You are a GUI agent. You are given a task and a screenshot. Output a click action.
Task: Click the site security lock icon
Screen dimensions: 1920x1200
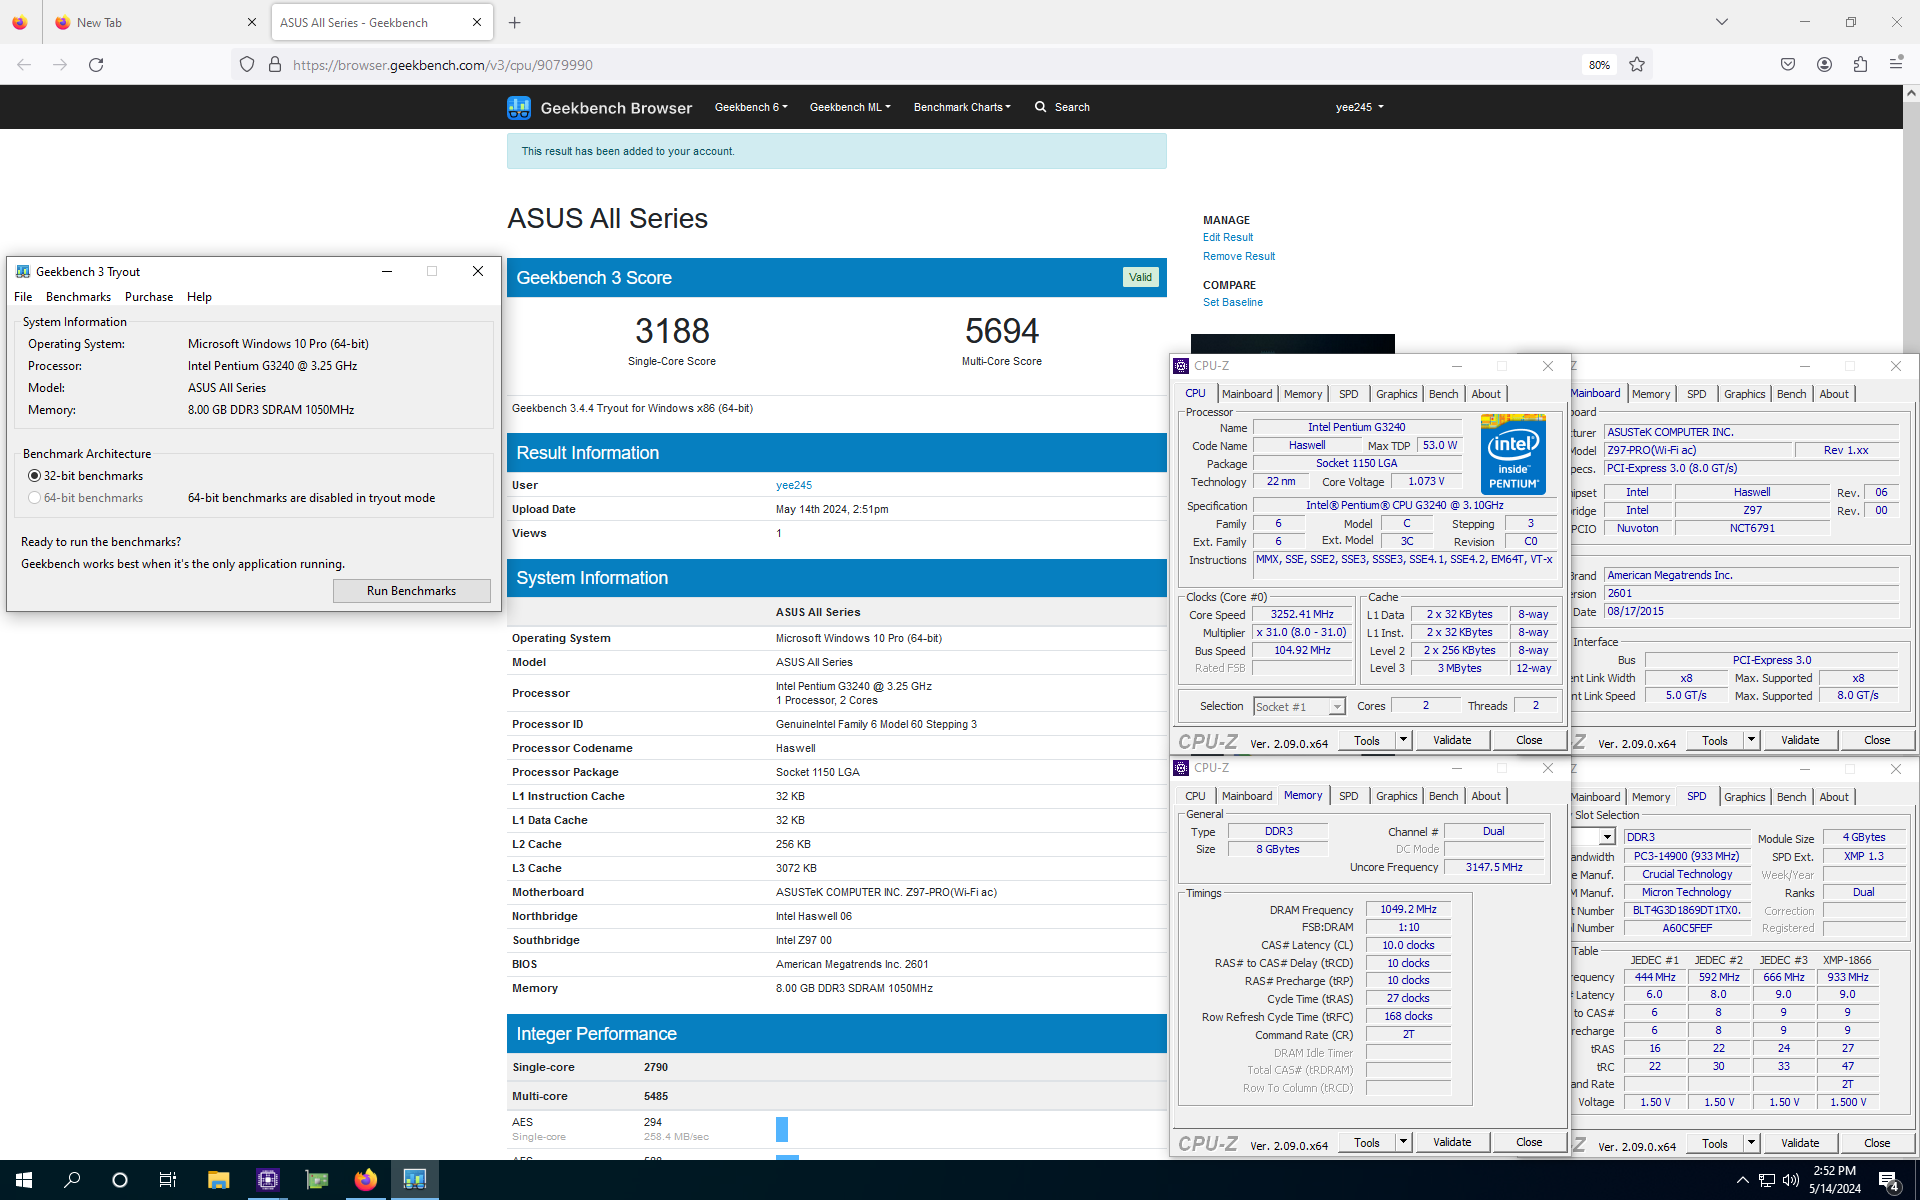point(275,65)
